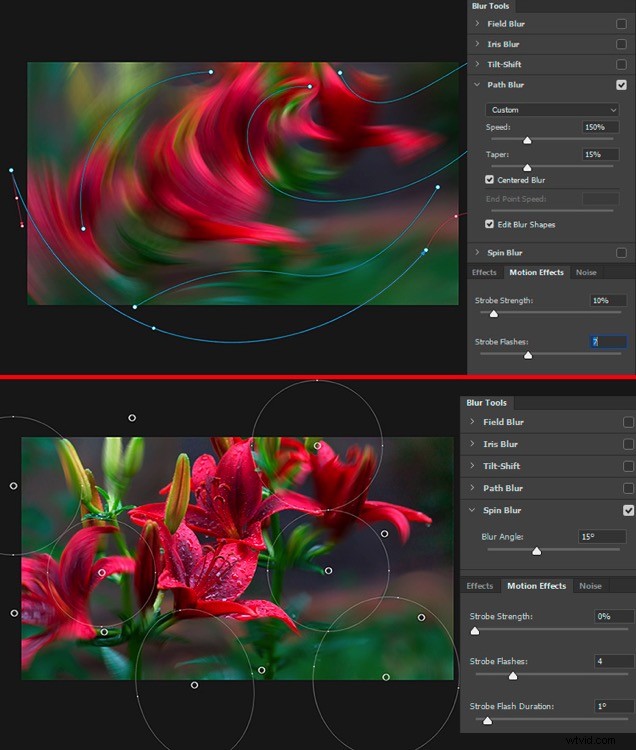The width and height of the screenshot is (636, 750).
Task: Expand Field Blur in panel with Path Blur expanded
Action: 477,23
